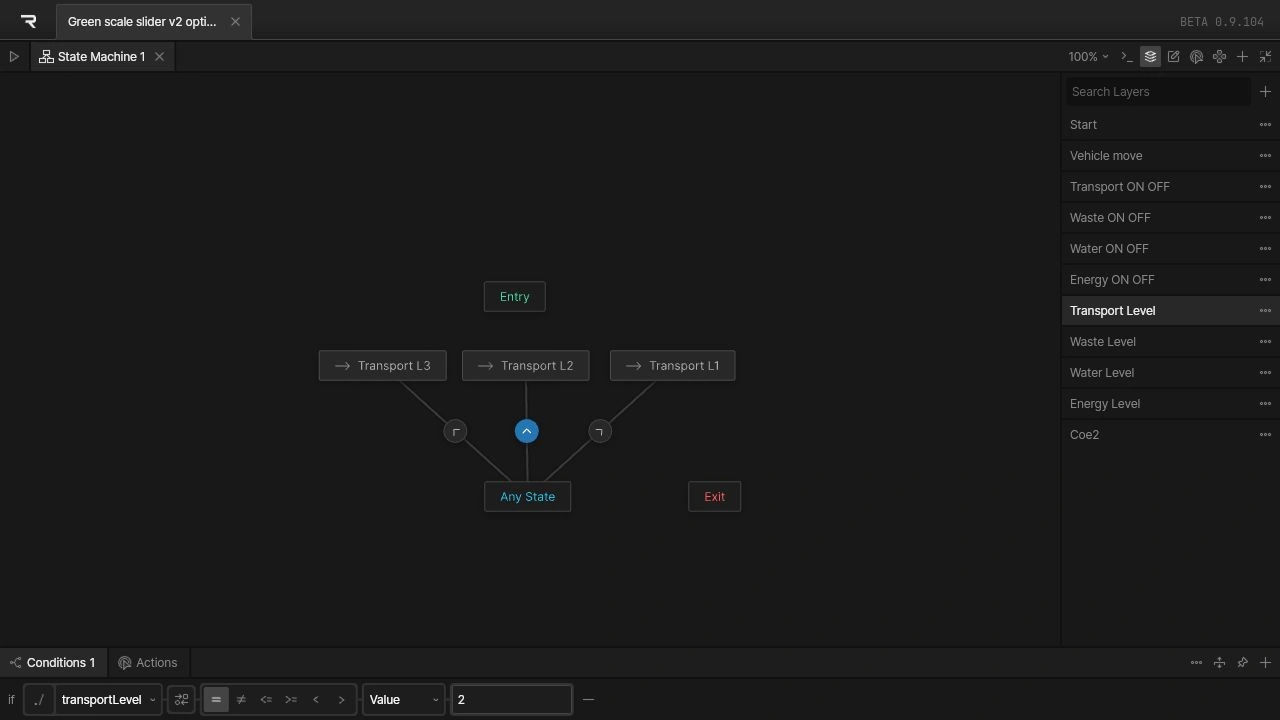Screen dimensions: 1280x720
Task: Select the less-than-or-equal comparison operator
Action: pyautogui.click(x=266, y=700)
